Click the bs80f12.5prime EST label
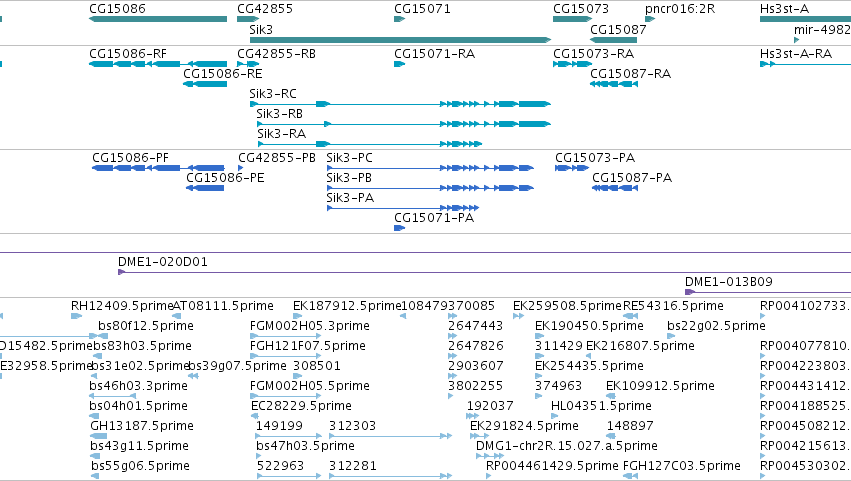 (146, 326)
